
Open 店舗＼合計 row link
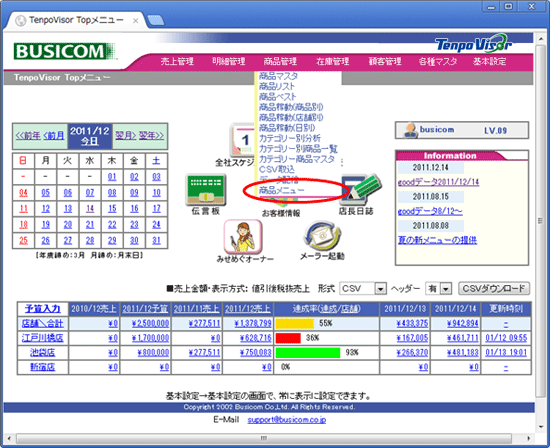pos(42,323)
